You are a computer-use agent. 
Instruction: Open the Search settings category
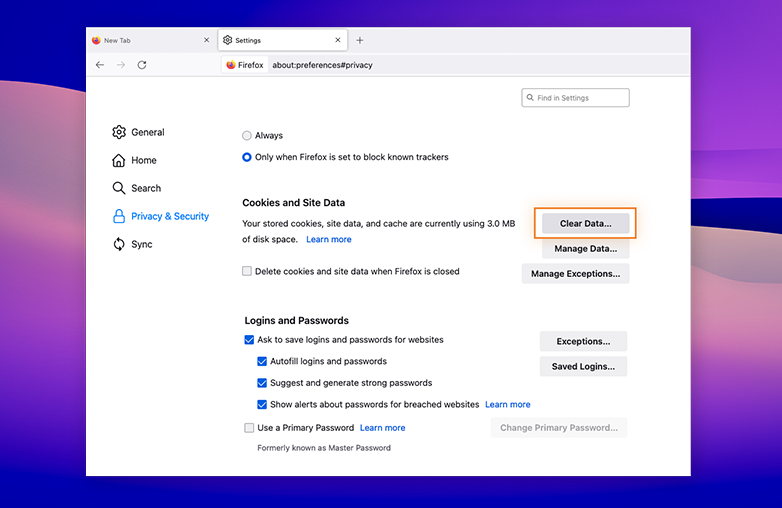pyautogui.click(x=137, y=188)
